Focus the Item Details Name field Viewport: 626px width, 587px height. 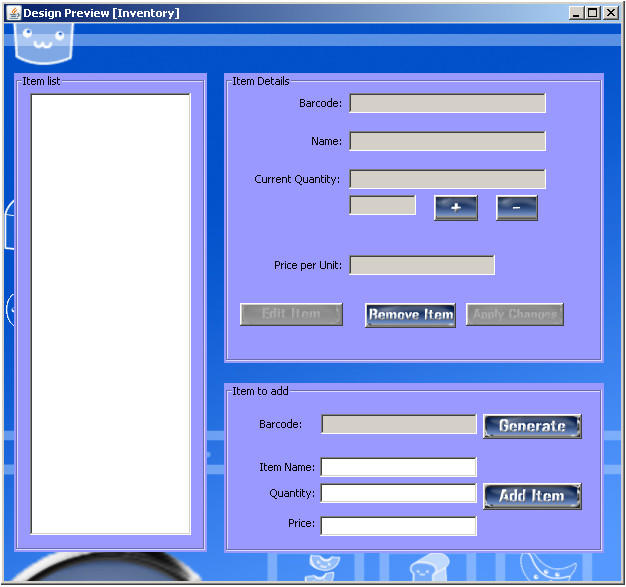coord(448,141)
